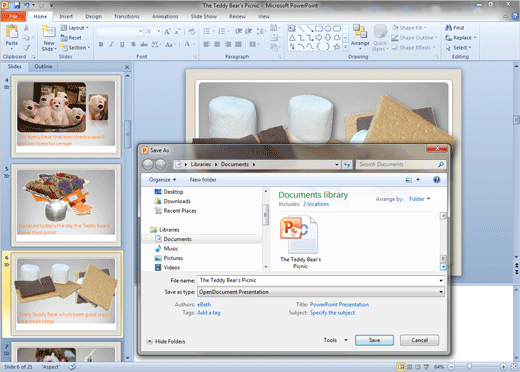Switch to the Insert tab

pos(66,16)
